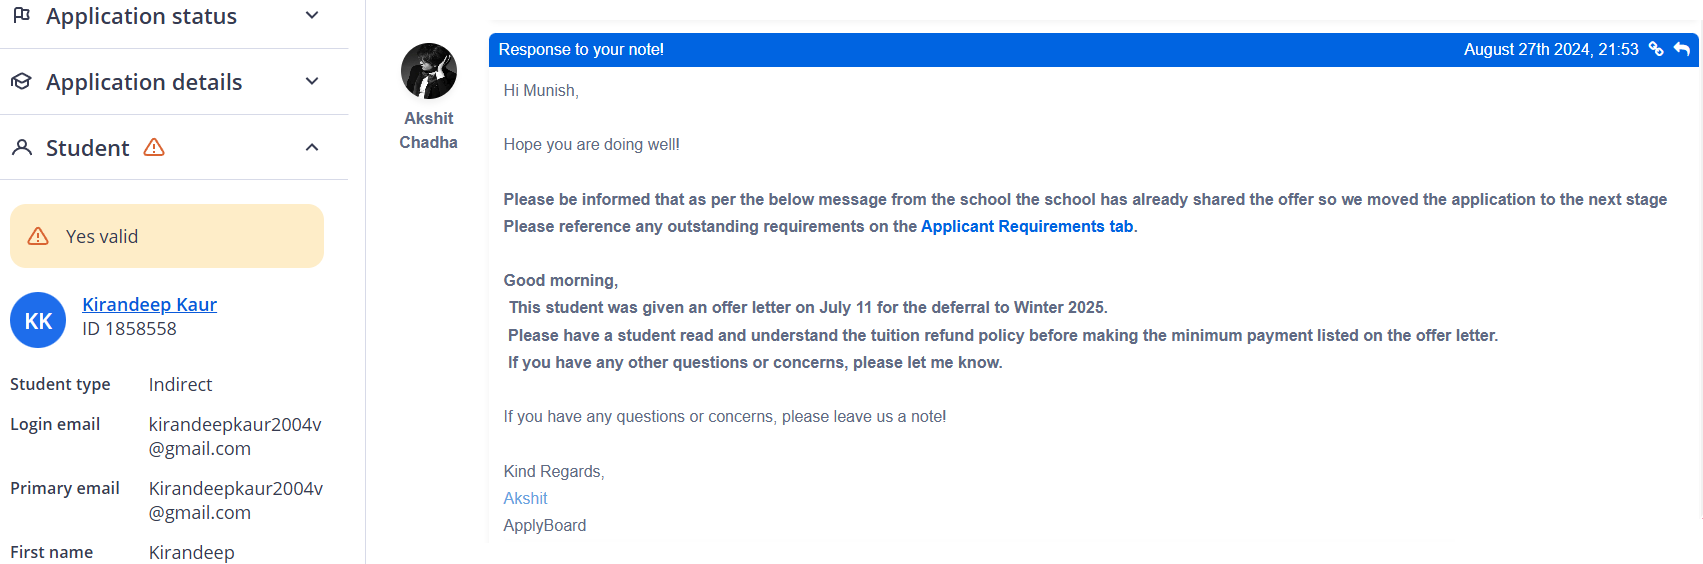Open the Applicant Requirements tab link
Viewport: 1703px width, 564px height.
pos(1027,226)
